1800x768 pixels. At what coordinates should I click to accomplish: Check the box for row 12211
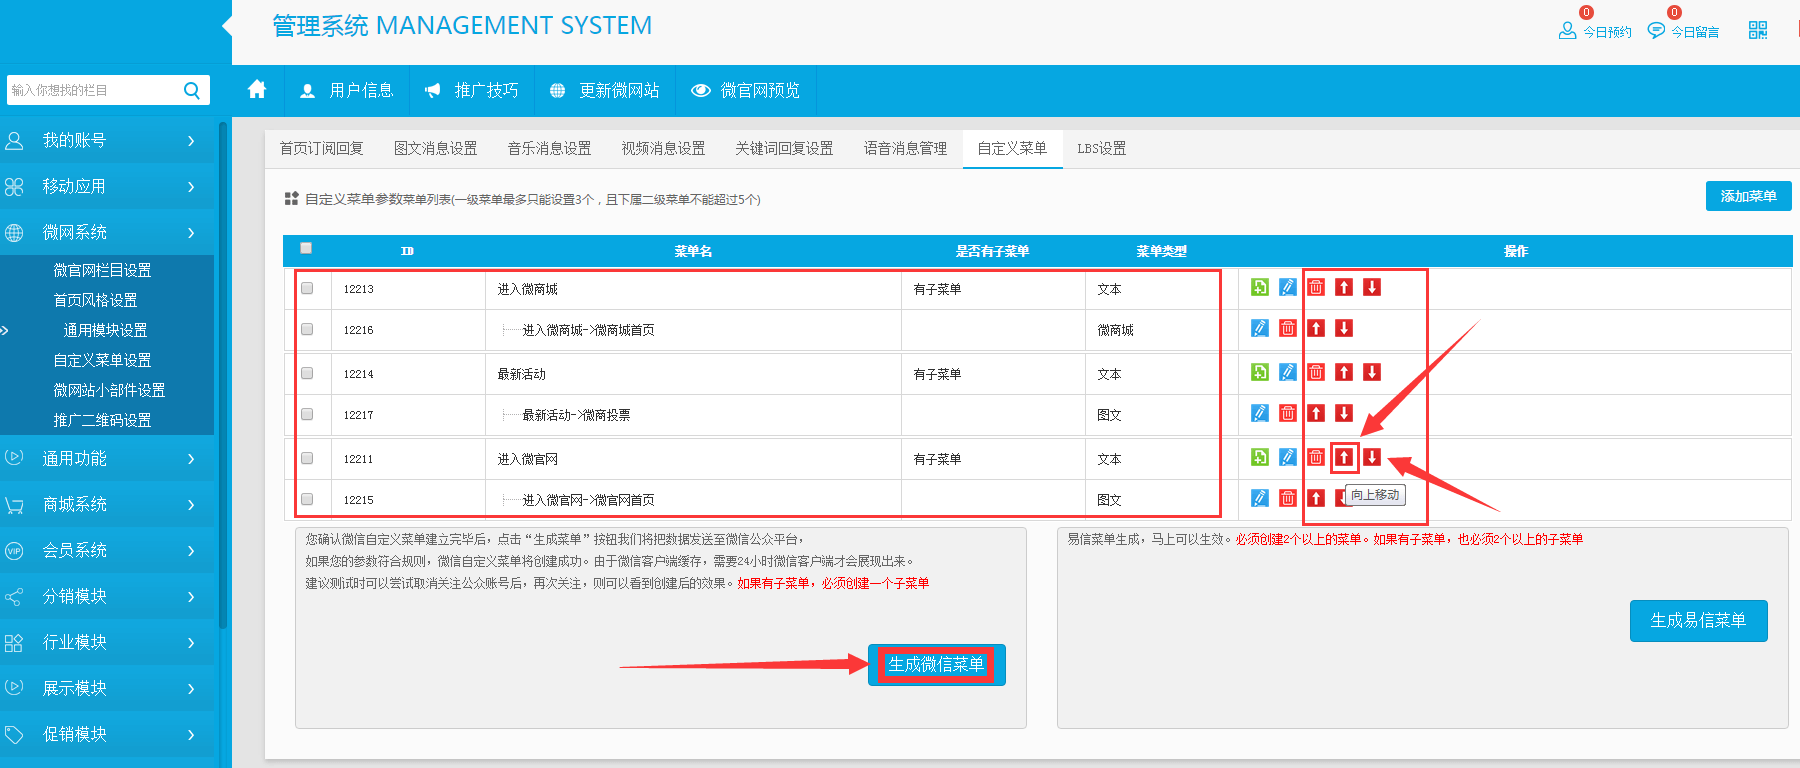(x=307, y=459)
